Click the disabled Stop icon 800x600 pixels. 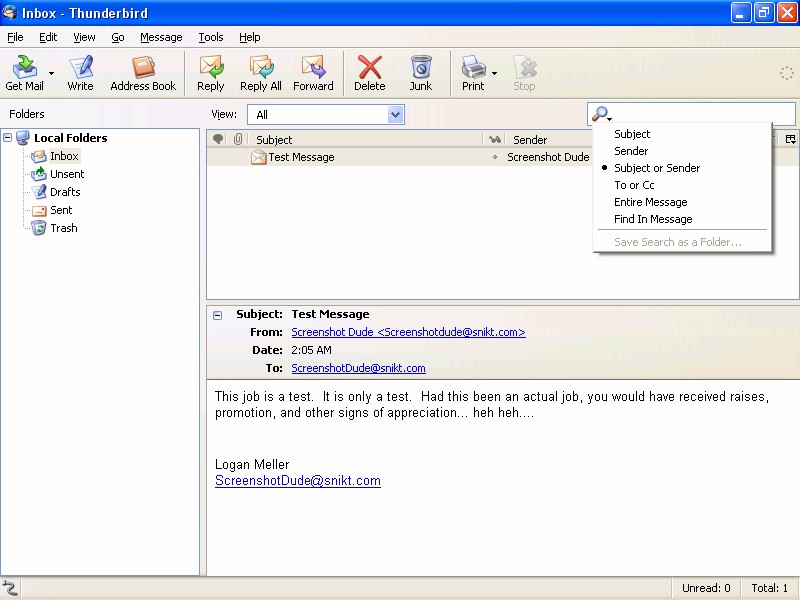tap(524, 73)
